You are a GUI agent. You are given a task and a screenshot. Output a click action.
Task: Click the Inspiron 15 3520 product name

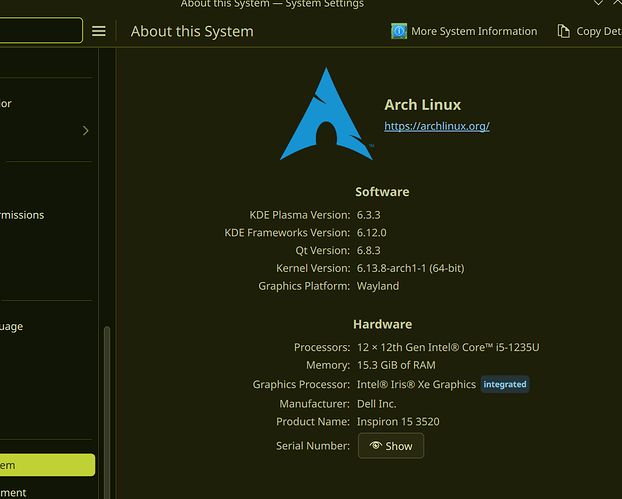click(x=398, y=422)
